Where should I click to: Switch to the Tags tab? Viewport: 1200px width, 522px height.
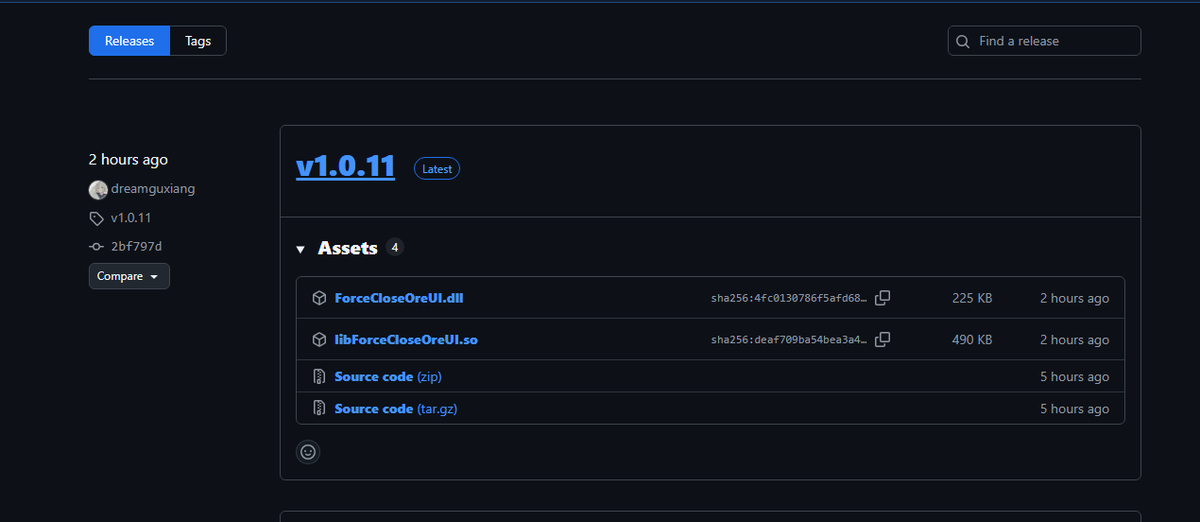point(198,41)
